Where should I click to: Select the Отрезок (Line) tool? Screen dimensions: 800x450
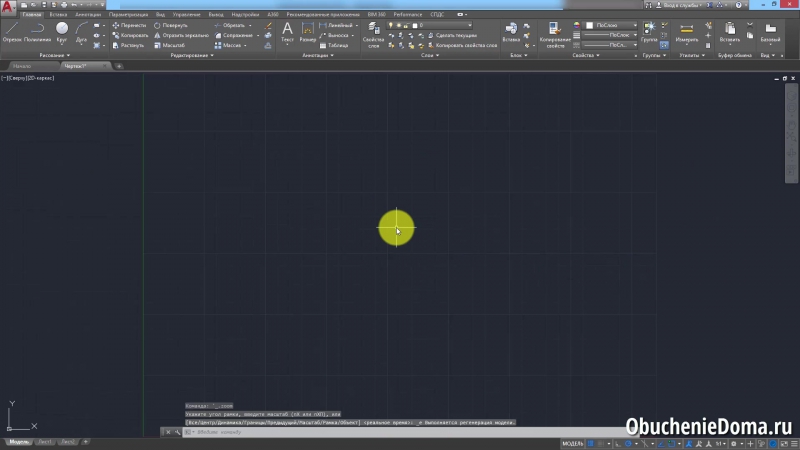12,32
